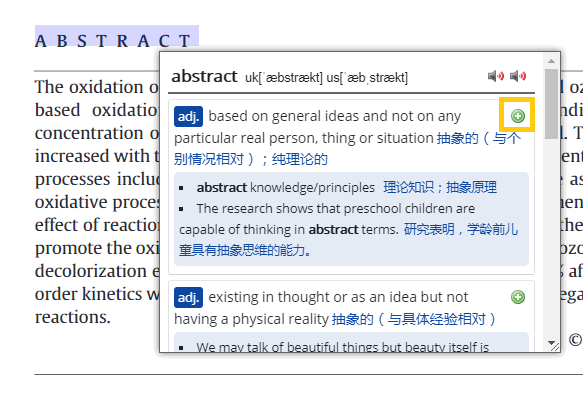The width and height of the screenshot is (583, 394).
Task: Click UK phonetic transcription text
Action: coord(284,78)
